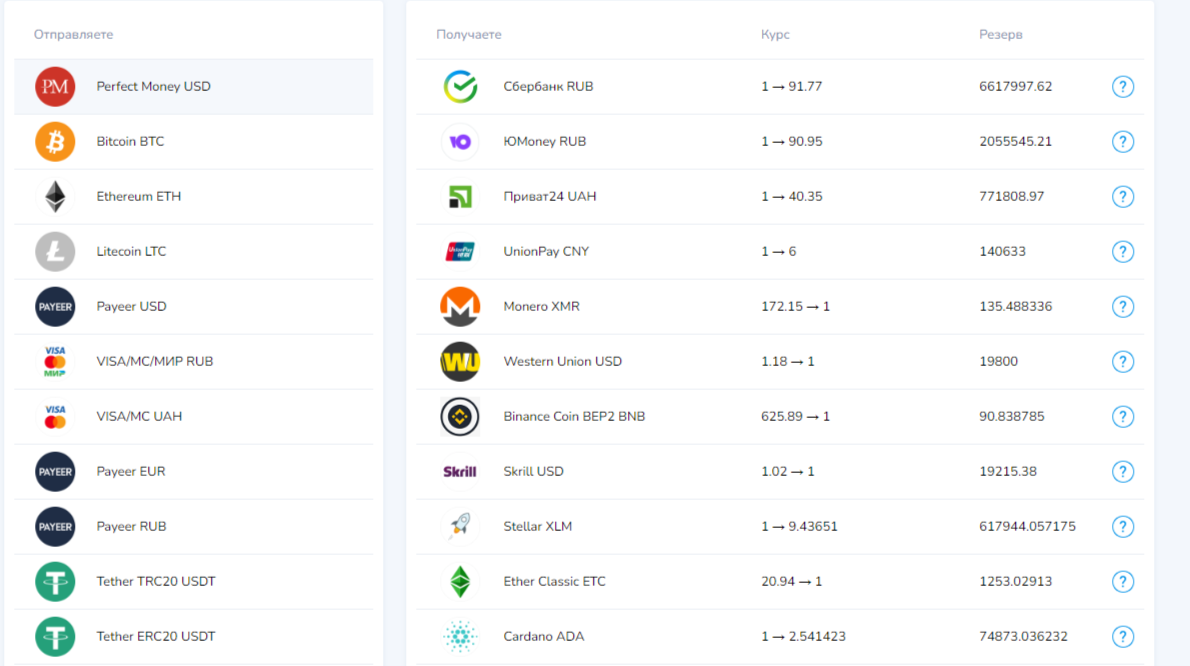Click the reserve value 140633
The width and height of the screenshot is (1190, 666).
coord(1002,252)
